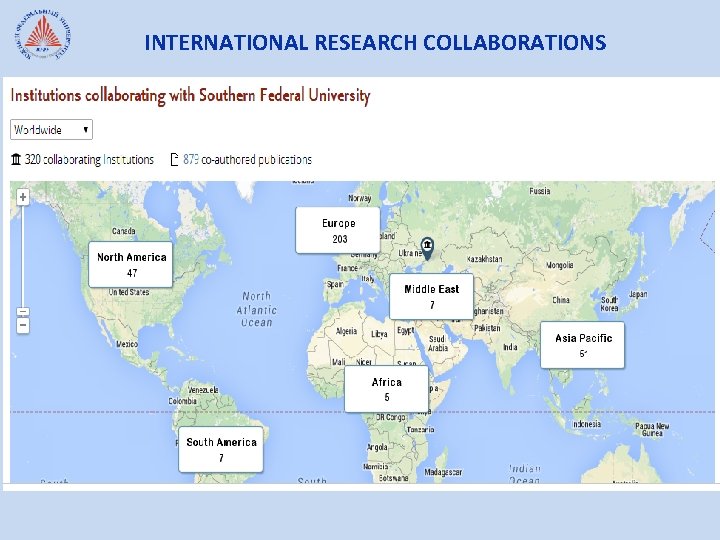Click the map zoom out minus button
Viewport: 720px width, 540px height.
coord(23,326)
